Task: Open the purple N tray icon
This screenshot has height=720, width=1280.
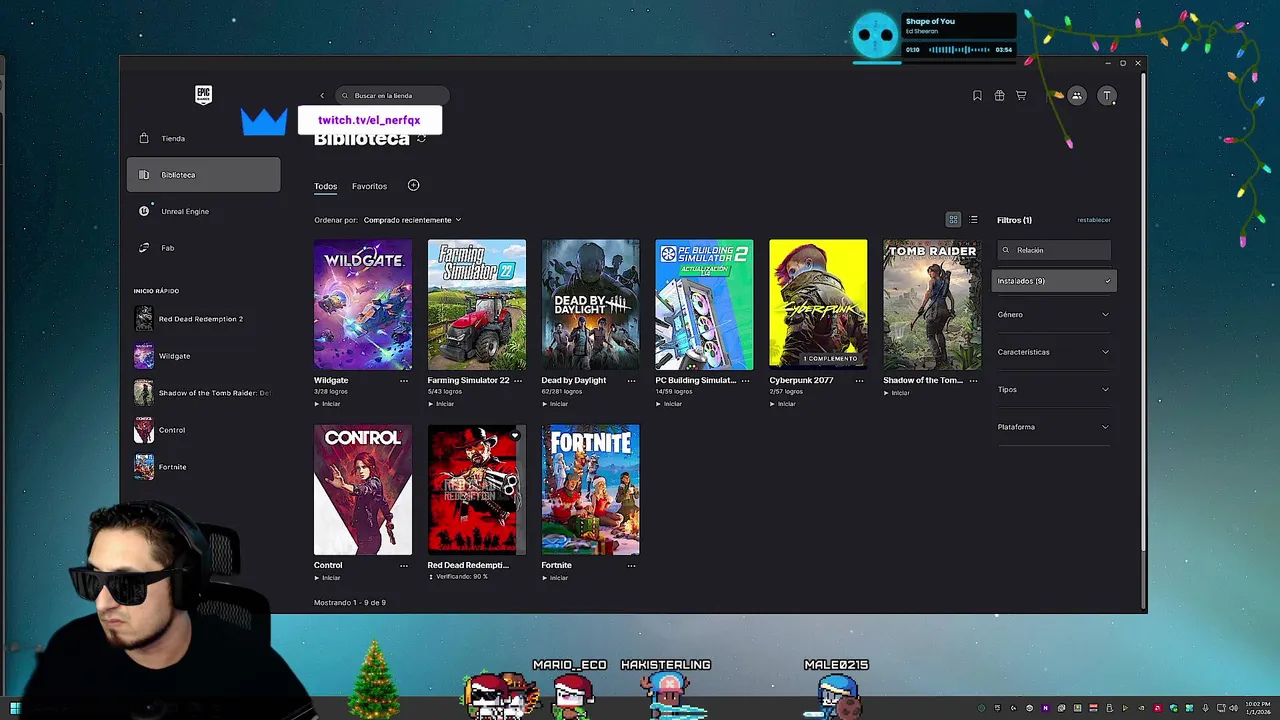Action: click(1045, 708)
